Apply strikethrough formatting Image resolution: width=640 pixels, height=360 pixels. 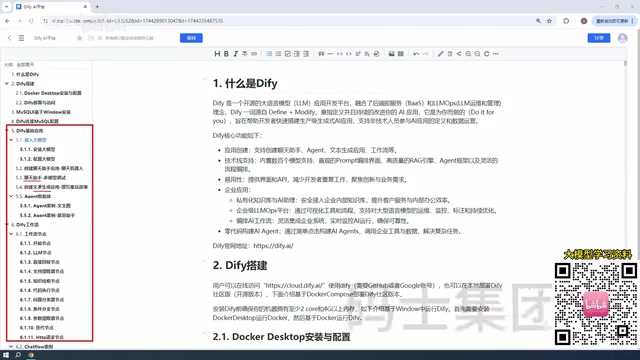[244, 54]
